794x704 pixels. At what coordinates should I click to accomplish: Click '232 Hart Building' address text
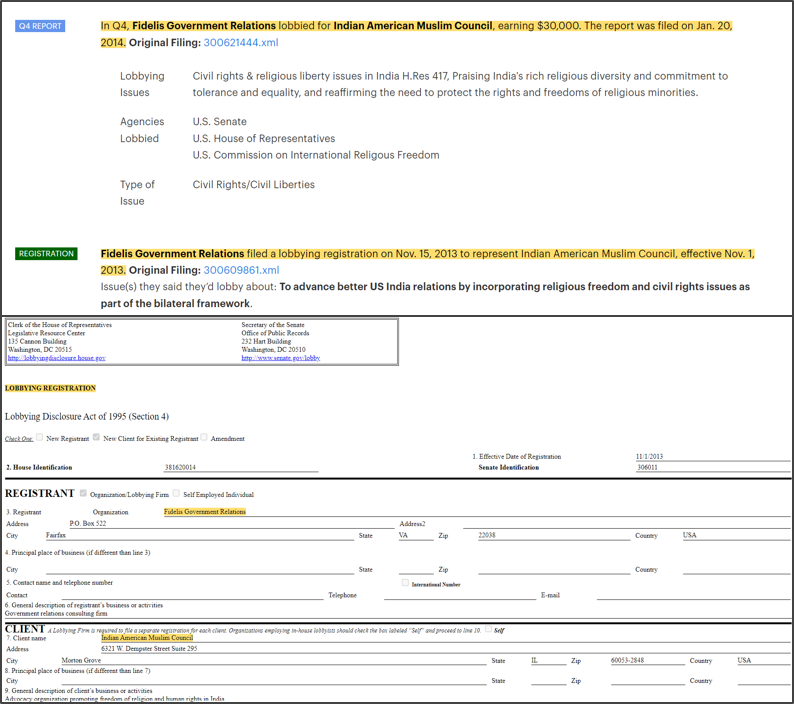click(x=266, y=341)
